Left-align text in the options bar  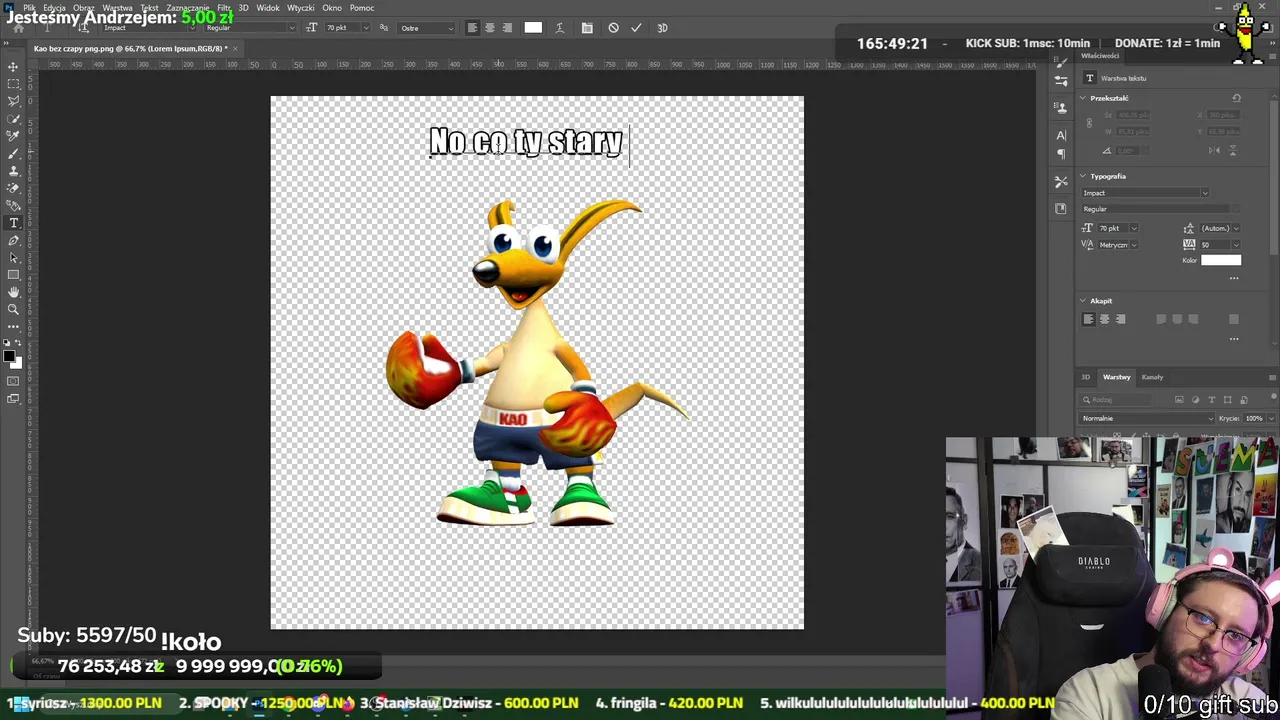[x=472, y=28]
